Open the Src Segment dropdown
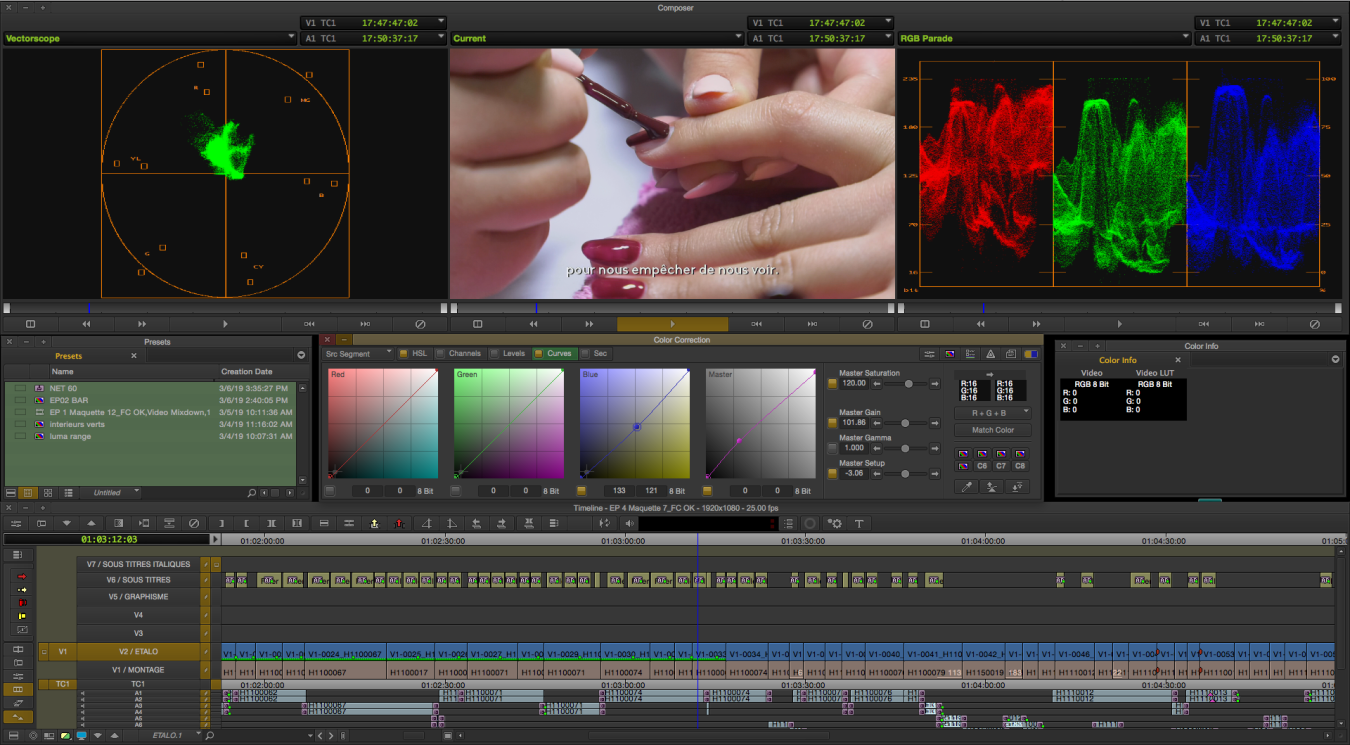1350x745 pixels. (359, 354)
